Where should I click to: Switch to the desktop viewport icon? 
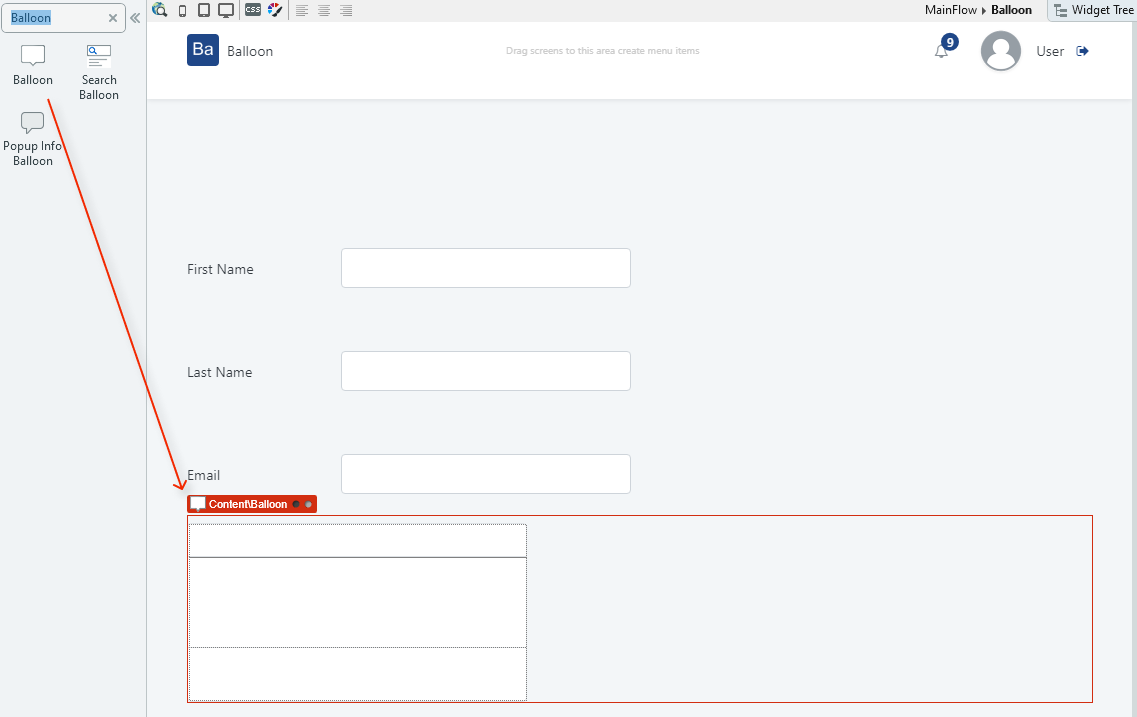pos(224,10)
